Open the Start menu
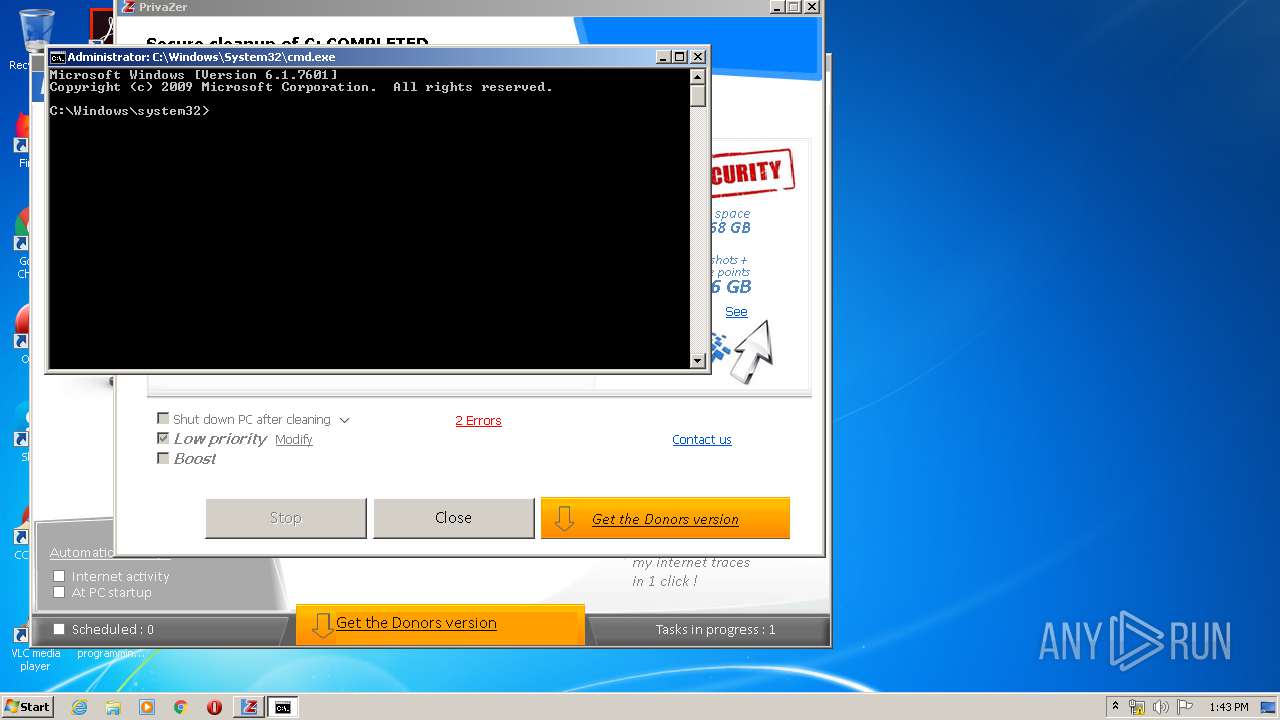Image resolution: width=1280 pixels, height=720 pixels. [27, 707]
